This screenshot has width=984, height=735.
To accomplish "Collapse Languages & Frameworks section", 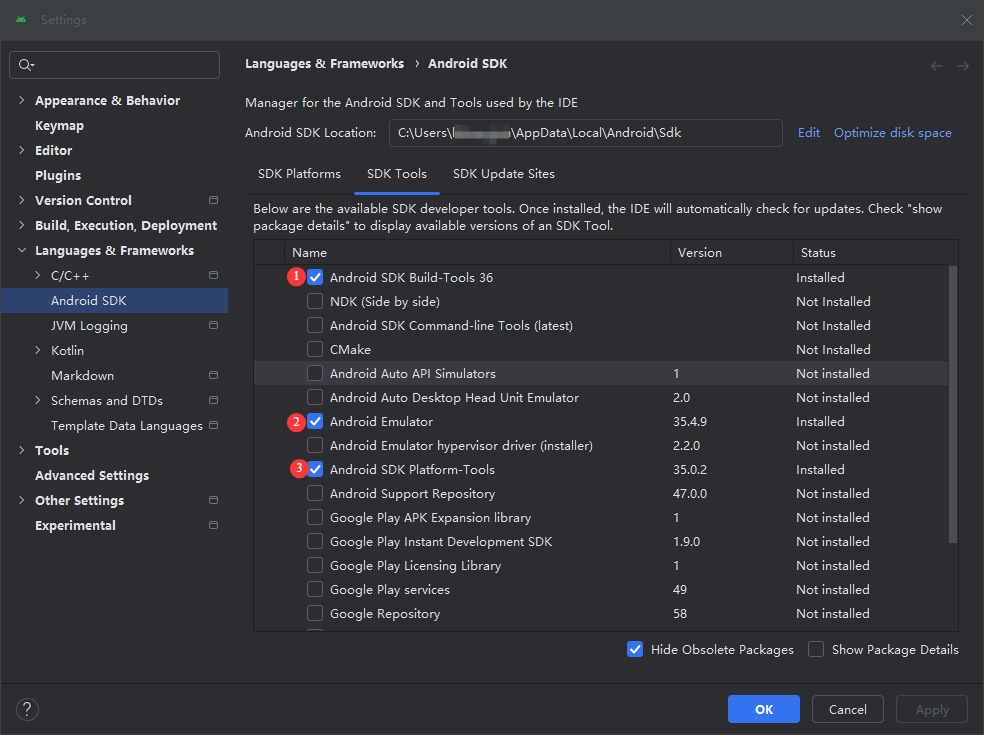I will [x=21, y=250].
